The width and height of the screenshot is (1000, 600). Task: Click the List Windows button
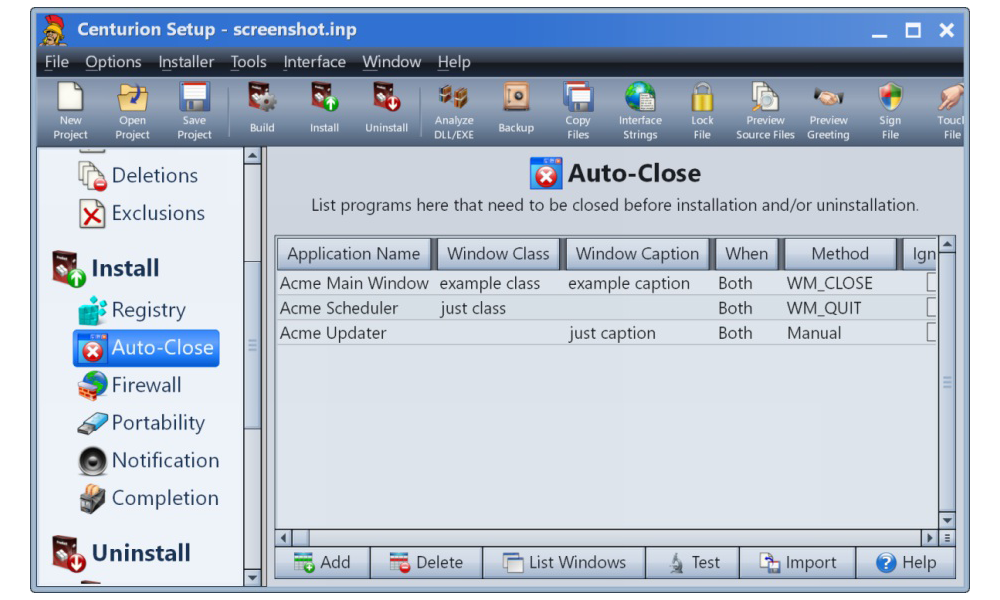click(x=564, y=563)
